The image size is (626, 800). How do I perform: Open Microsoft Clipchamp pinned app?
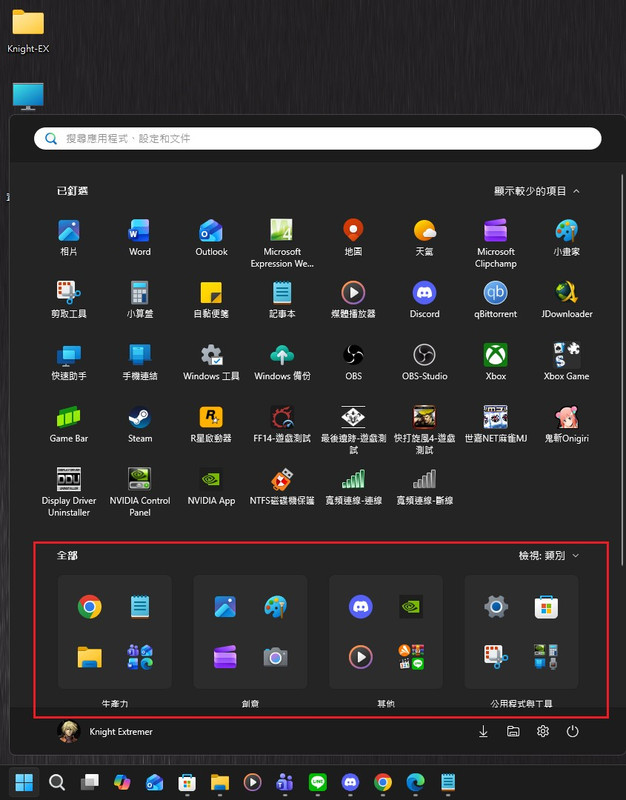point(495,243)
